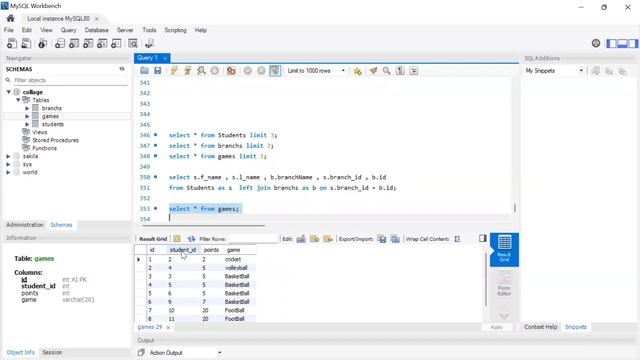Click the commit transaction icon
Viewport: 640px width, 360px height.
[x=247, y=71]
